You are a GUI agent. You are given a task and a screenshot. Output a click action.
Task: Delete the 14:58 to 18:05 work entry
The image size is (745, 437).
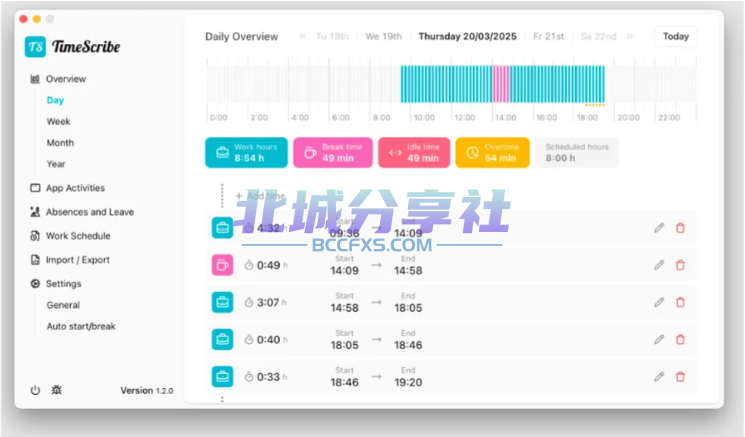tap(680, 302)
